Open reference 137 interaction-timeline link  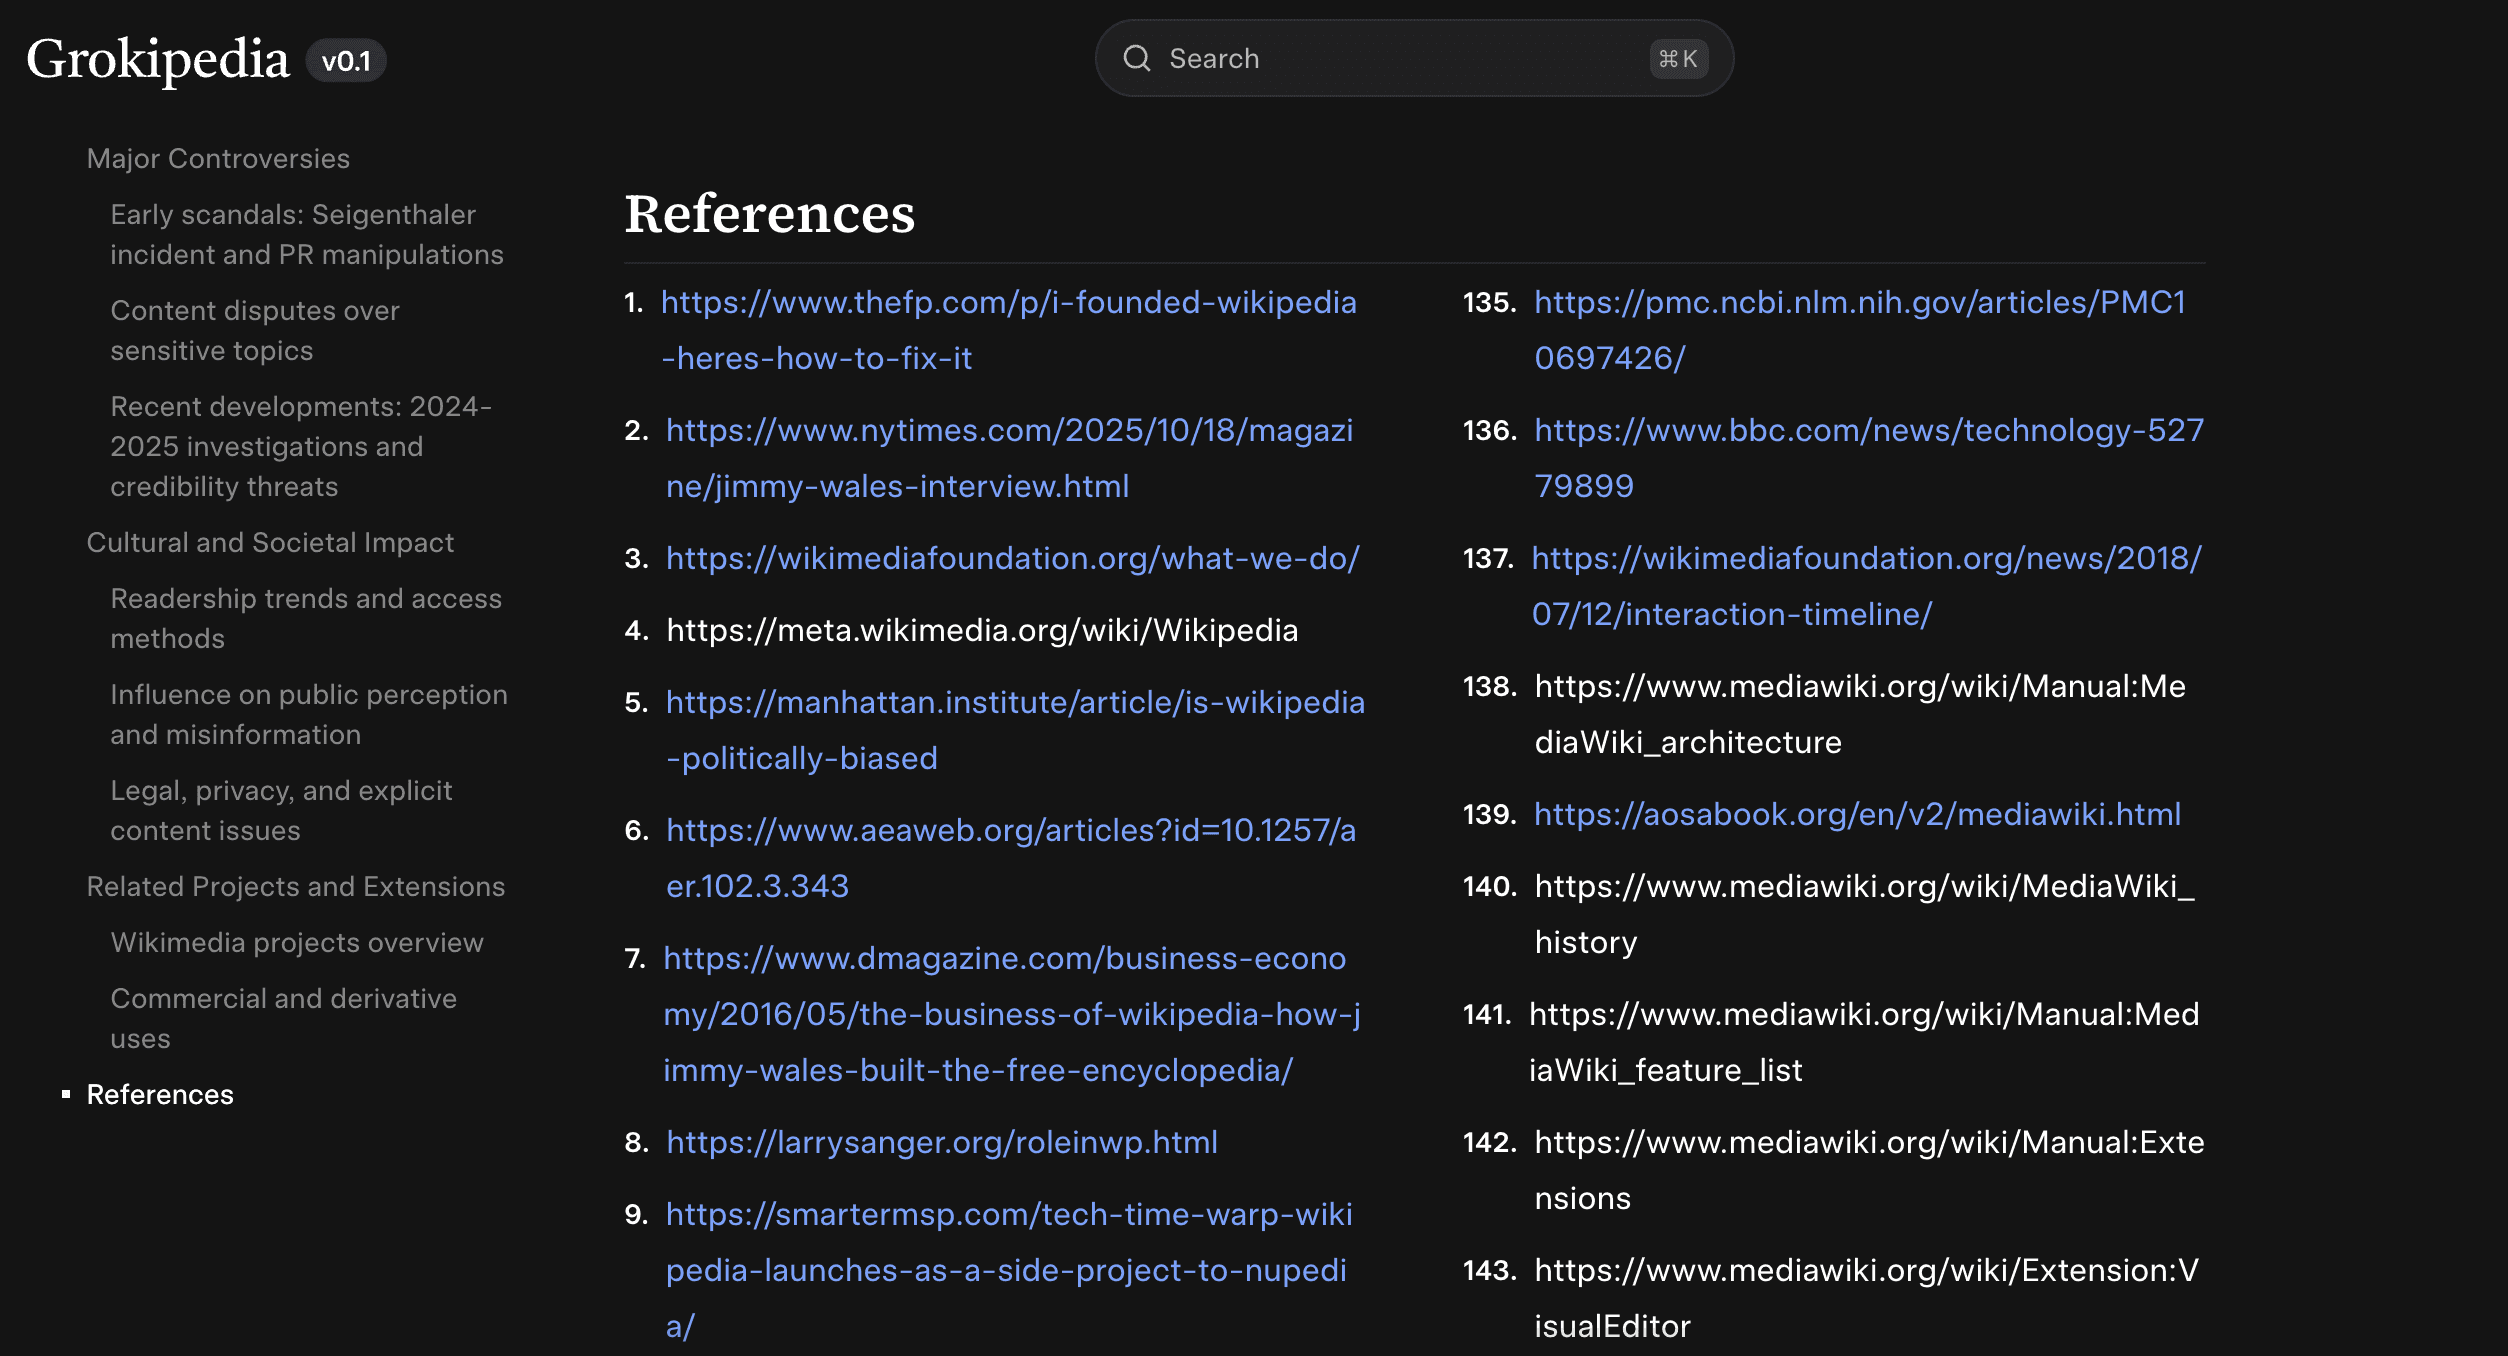[x=1866, y=586]
